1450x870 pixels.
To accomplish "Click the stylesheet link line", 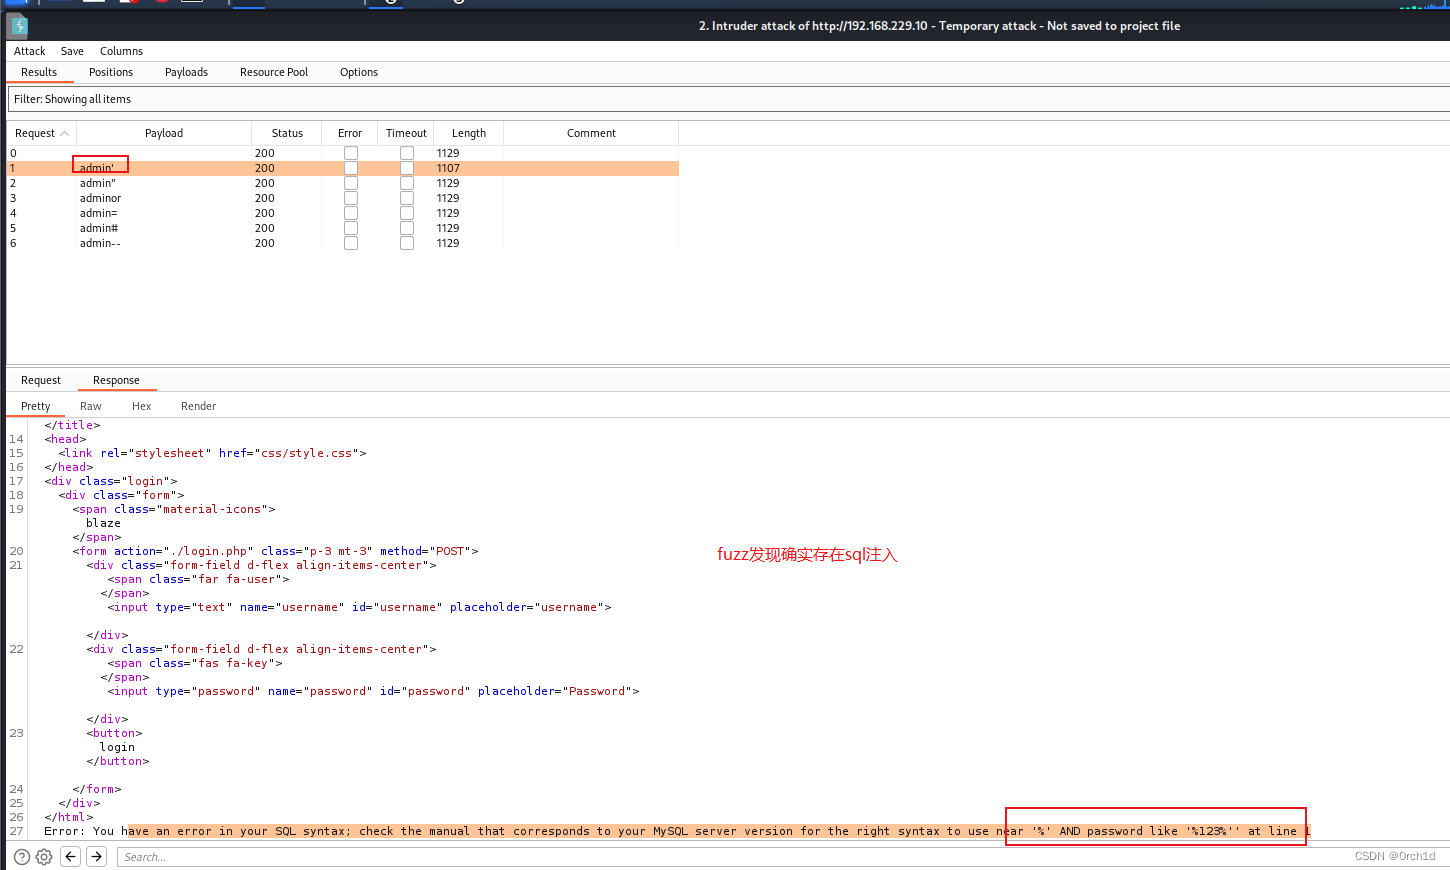I will [x=212, y=453].
